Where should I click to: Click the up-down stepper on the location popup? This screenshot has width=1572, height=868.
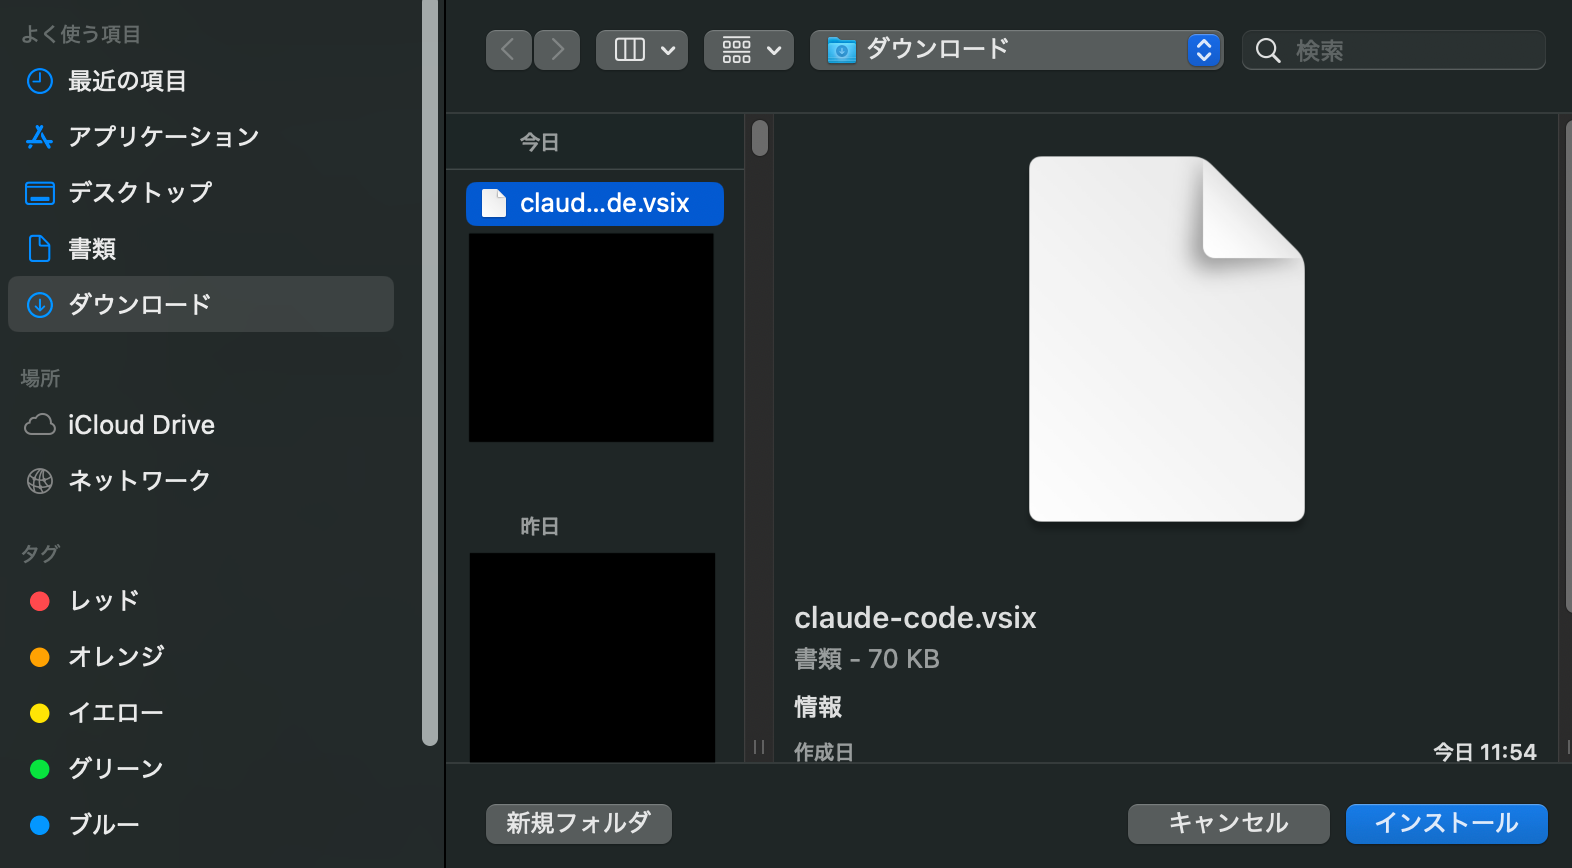click(x=1204, y=49)
